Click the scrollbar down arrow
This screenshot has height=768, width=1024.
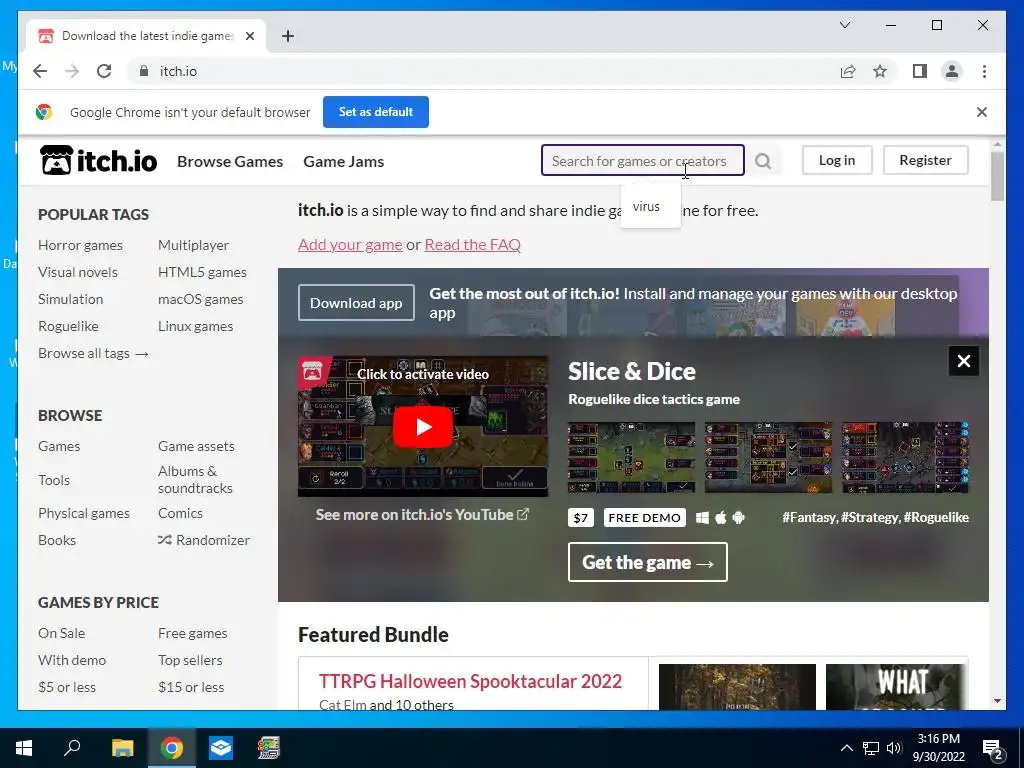pos(997,701)
